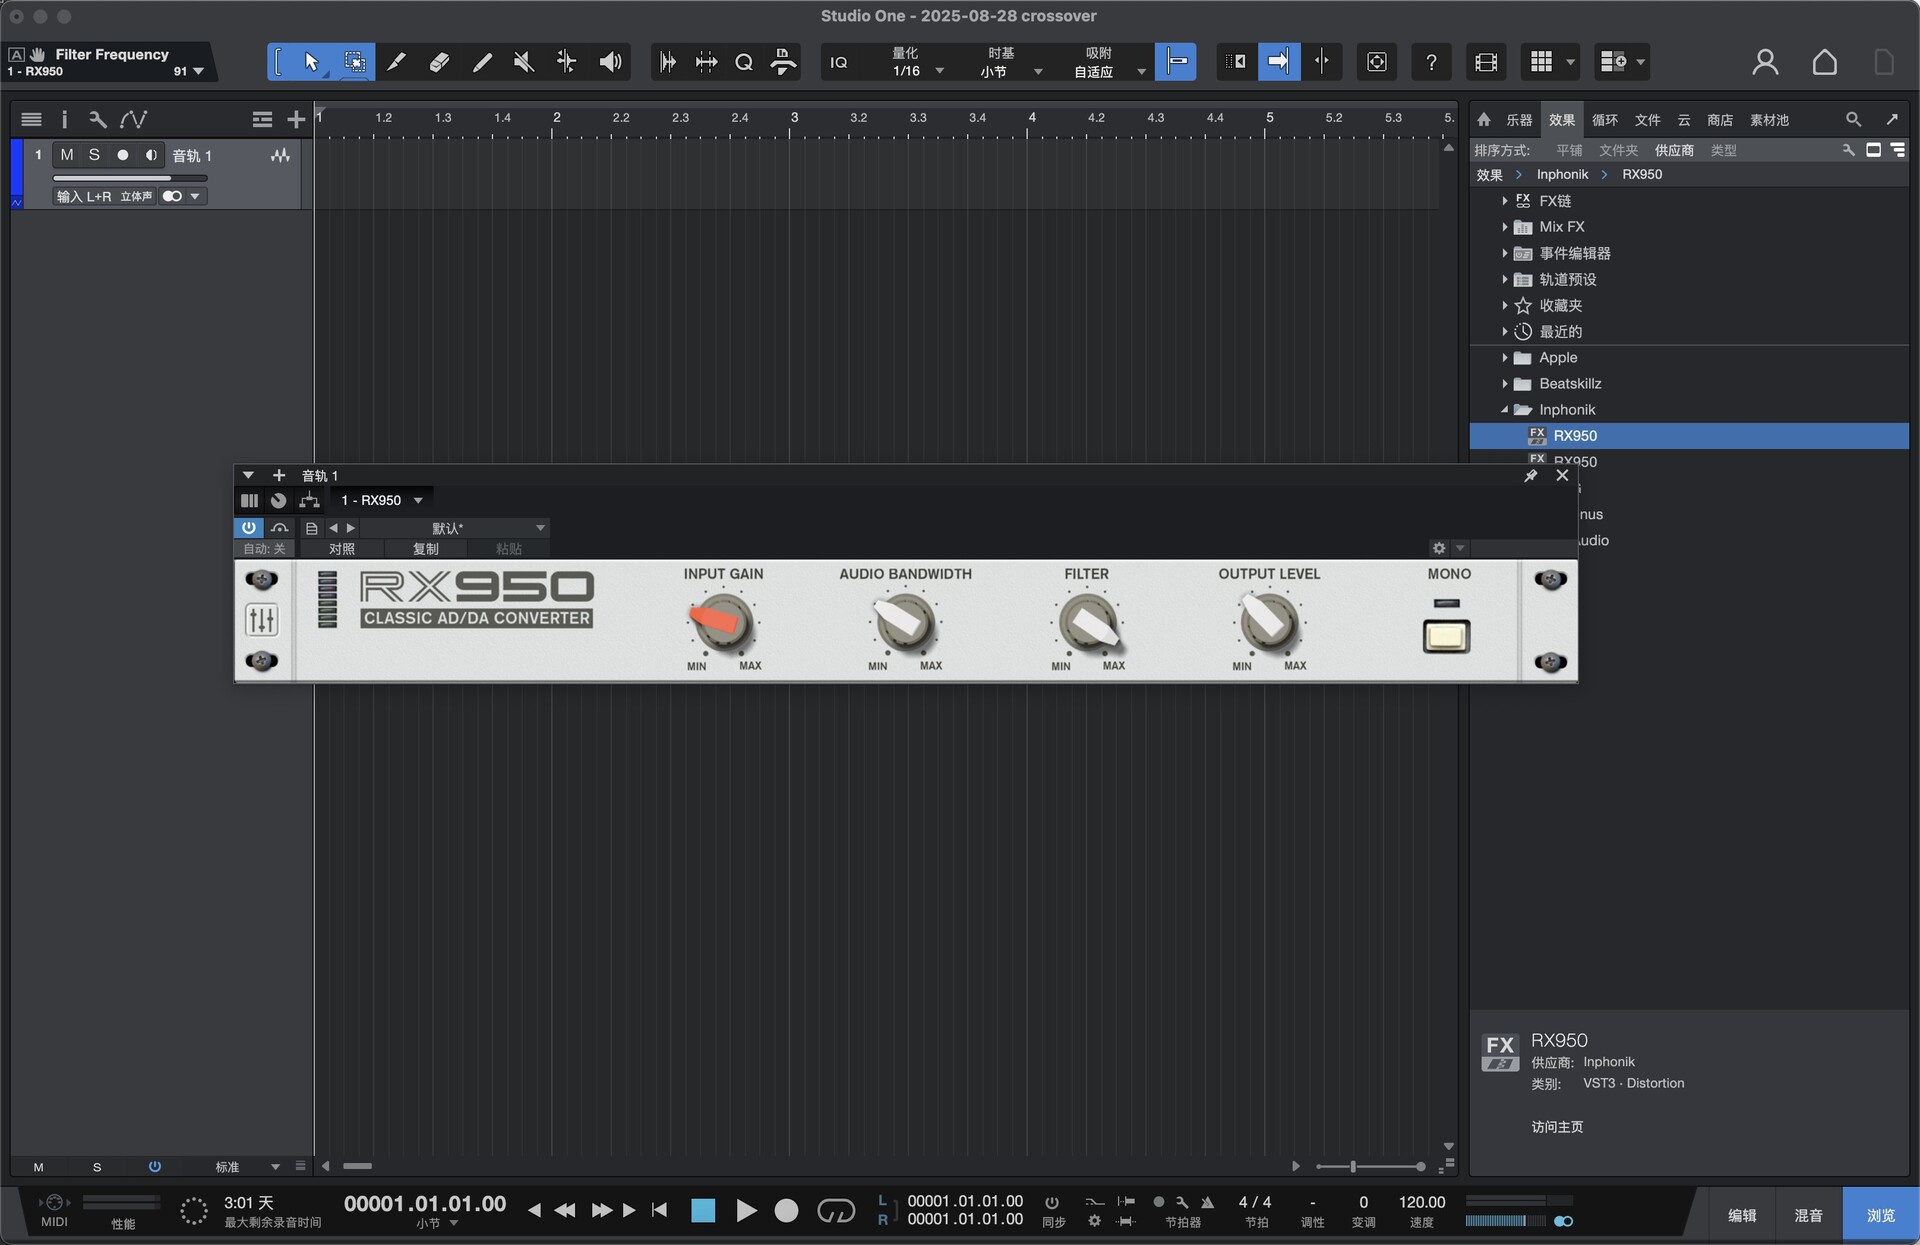Open the IQ quantize panel

(x=839, y=62)
